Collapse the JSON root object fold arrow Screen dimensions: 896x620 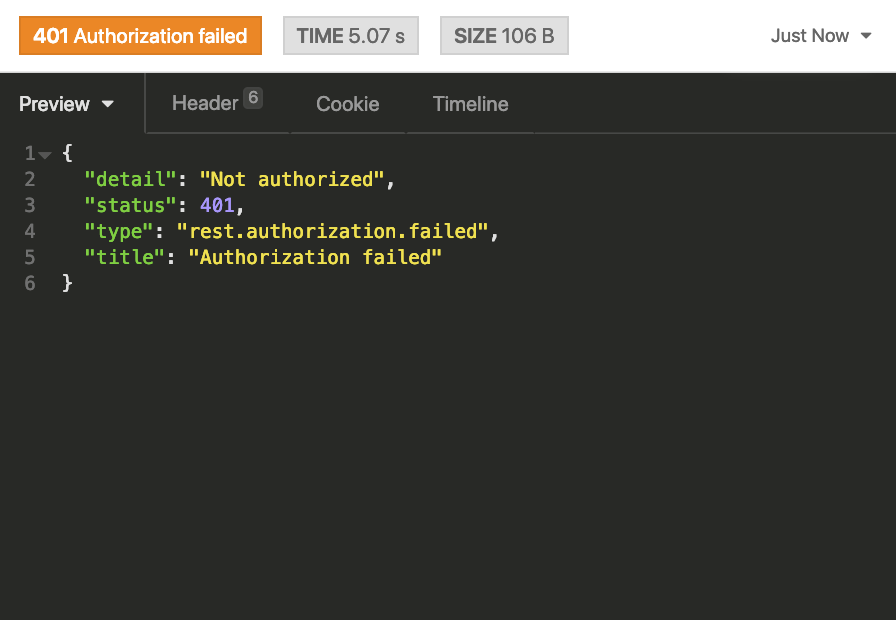(45, 154)
